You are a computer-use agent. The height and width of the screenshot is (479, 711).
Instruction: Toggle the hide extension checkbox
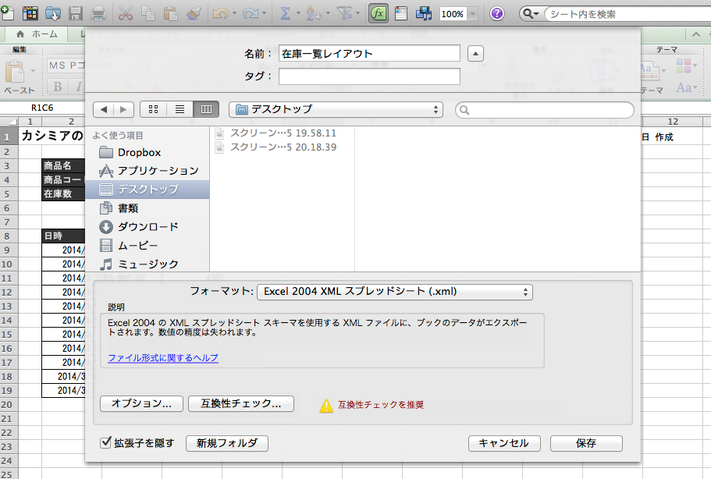point(106,442)
